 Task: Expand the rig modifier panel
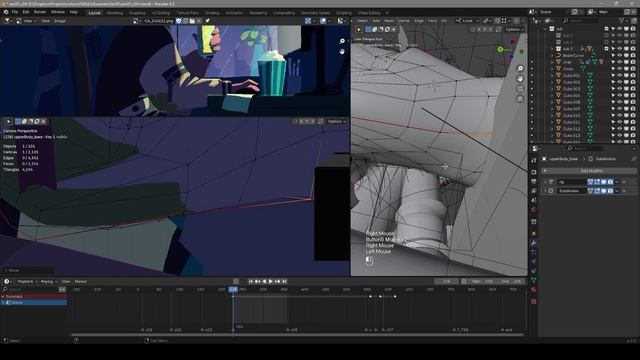545,182
